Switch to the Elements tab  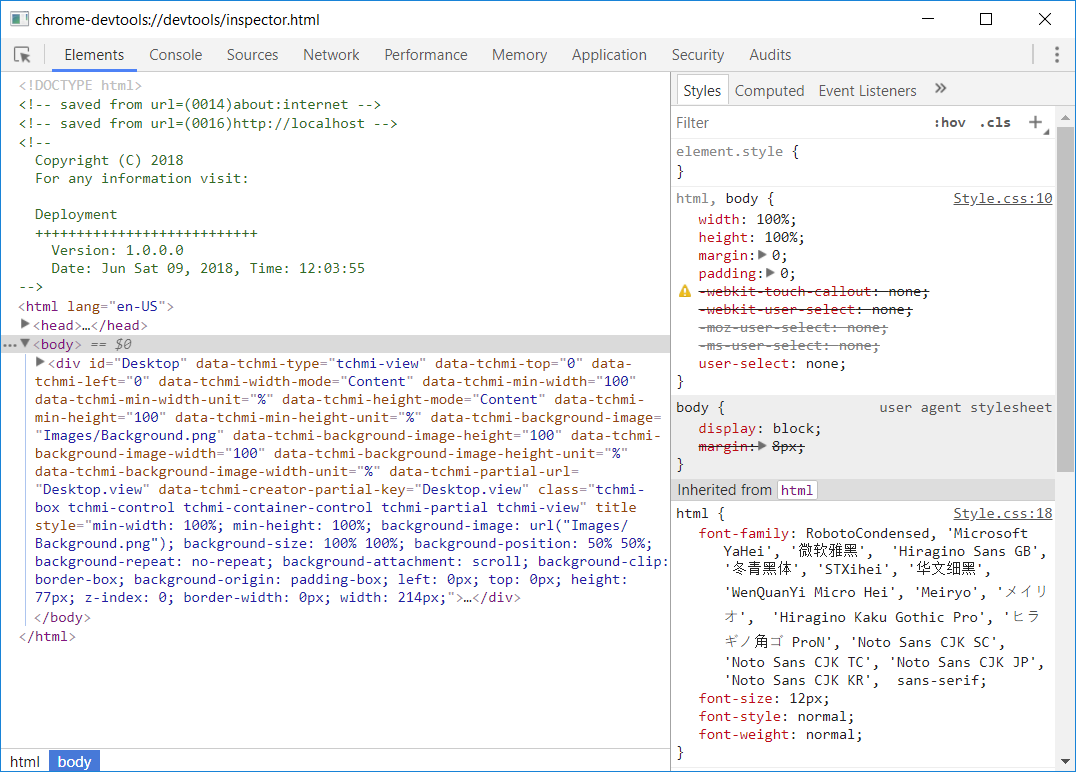point(94,55)
